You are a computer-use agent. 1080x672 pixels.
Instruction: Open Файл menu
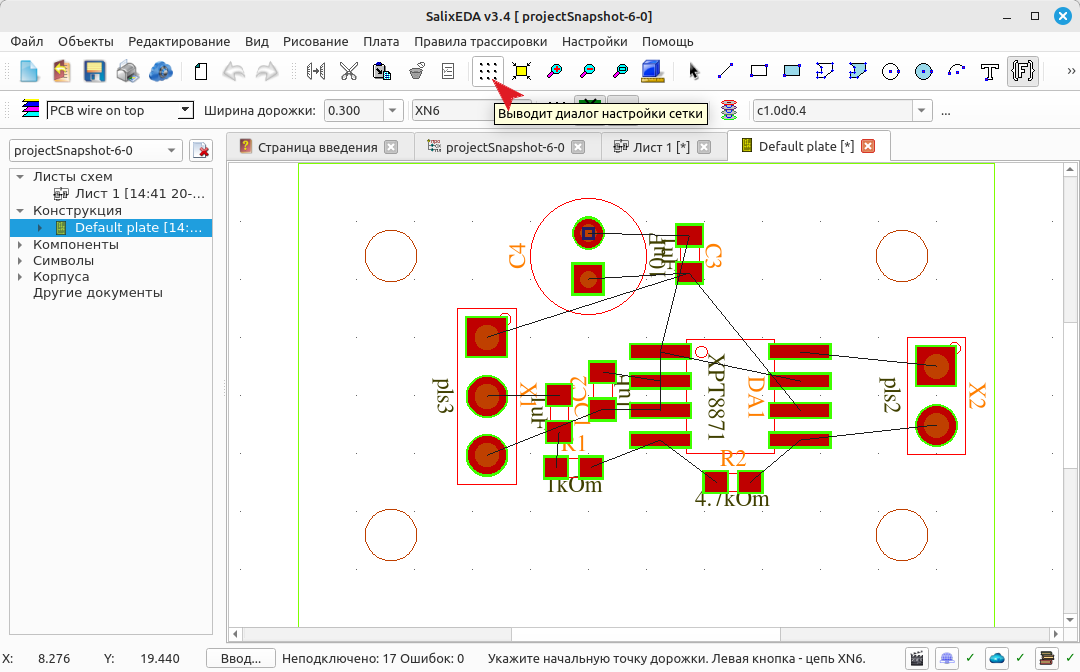click(x=27, y=41)
